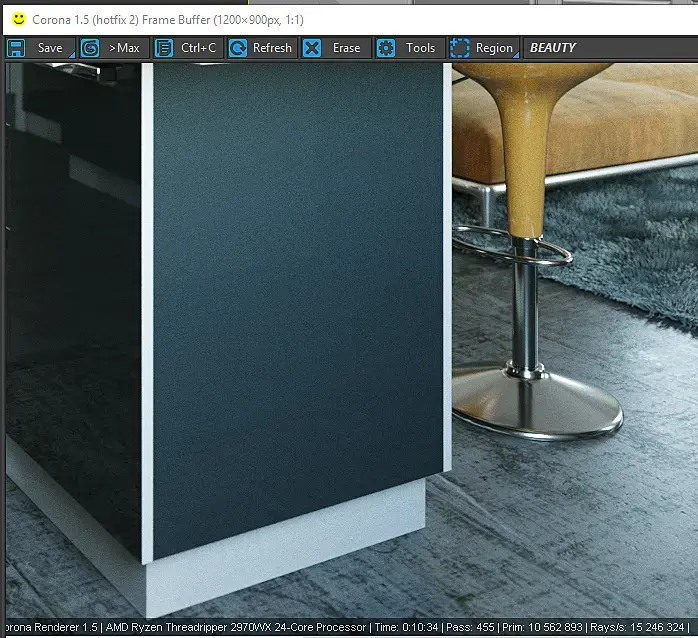Open the Save dropdown corner arrow
The height and width of the screenshot is (638, 698).
tap(72, 55)
